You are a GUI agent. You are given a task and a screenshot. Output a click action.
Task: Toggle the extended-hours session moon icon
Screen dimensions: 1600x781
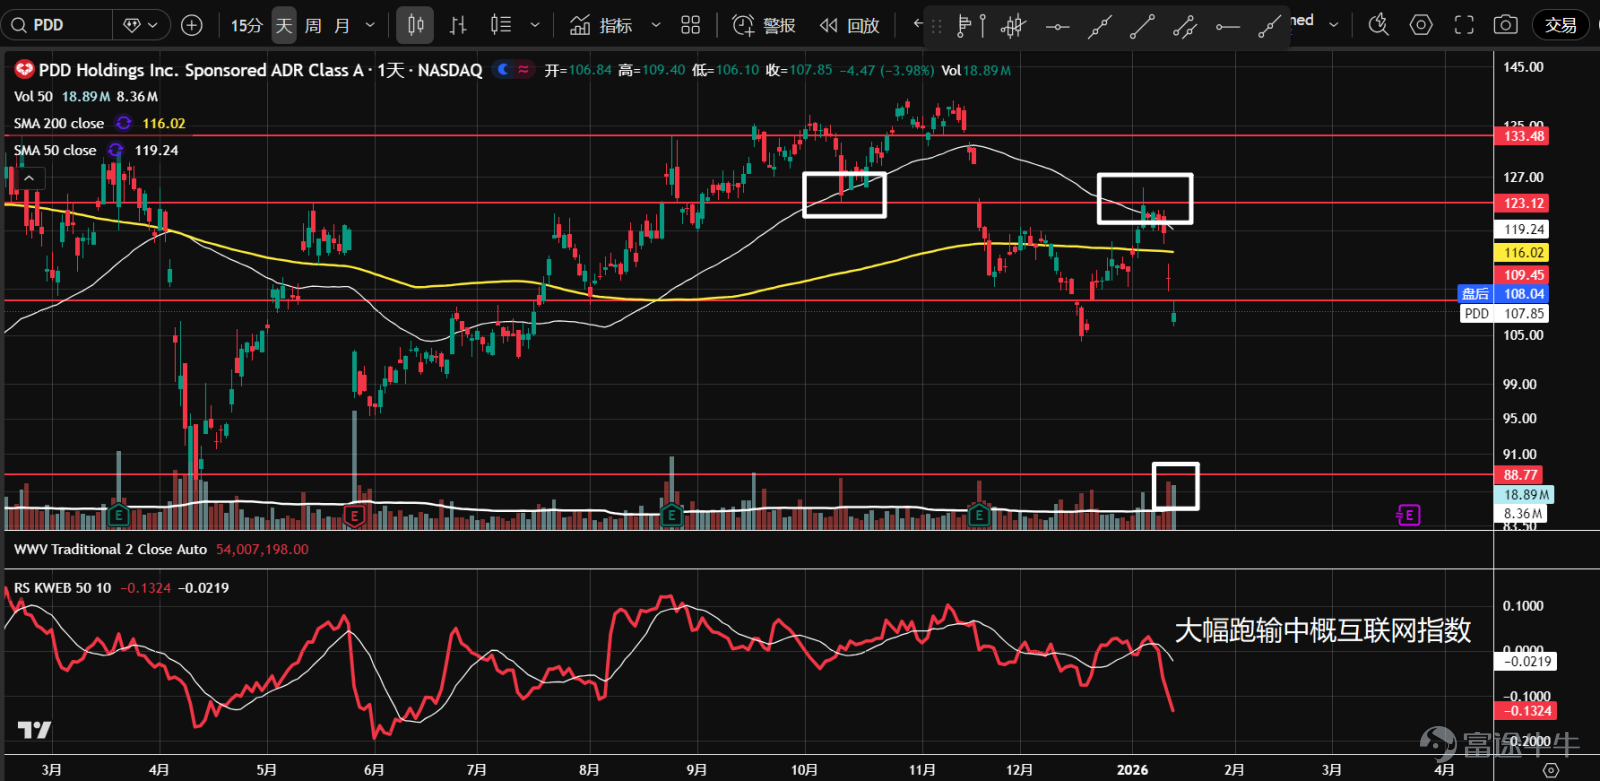pos(504,70)
